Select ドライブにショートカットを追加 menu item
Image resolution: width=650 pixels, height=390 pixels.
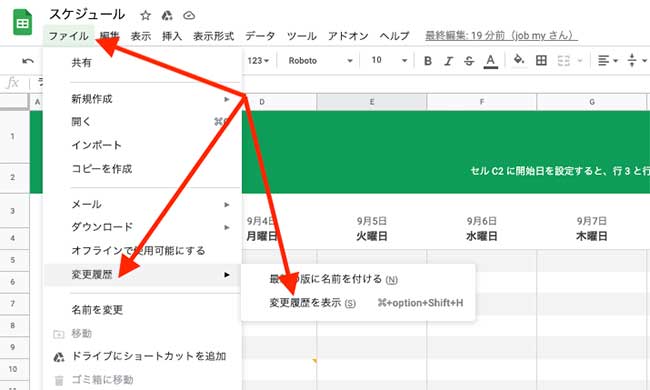[x=142, y=356]
